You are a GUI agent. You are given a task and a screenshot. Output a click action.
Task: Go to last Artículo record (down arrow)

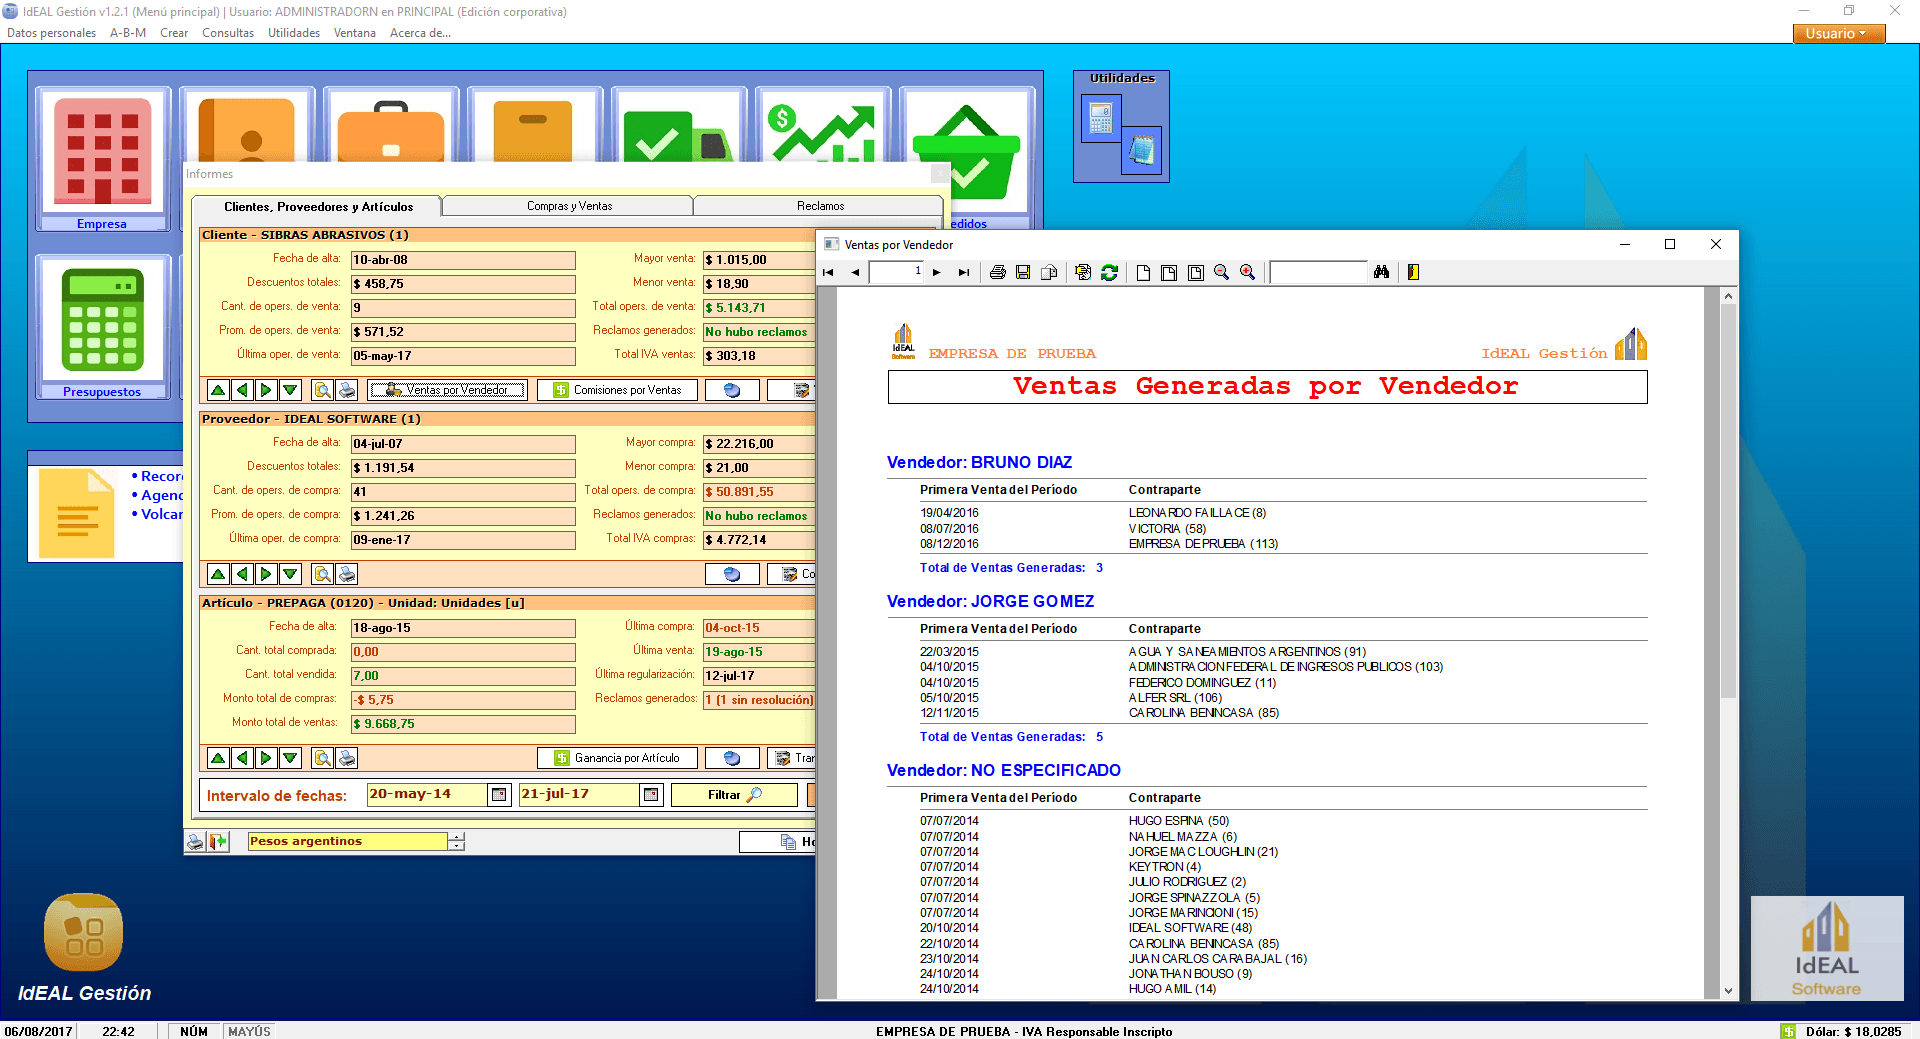pyautogui.click(x=290, y=758)
